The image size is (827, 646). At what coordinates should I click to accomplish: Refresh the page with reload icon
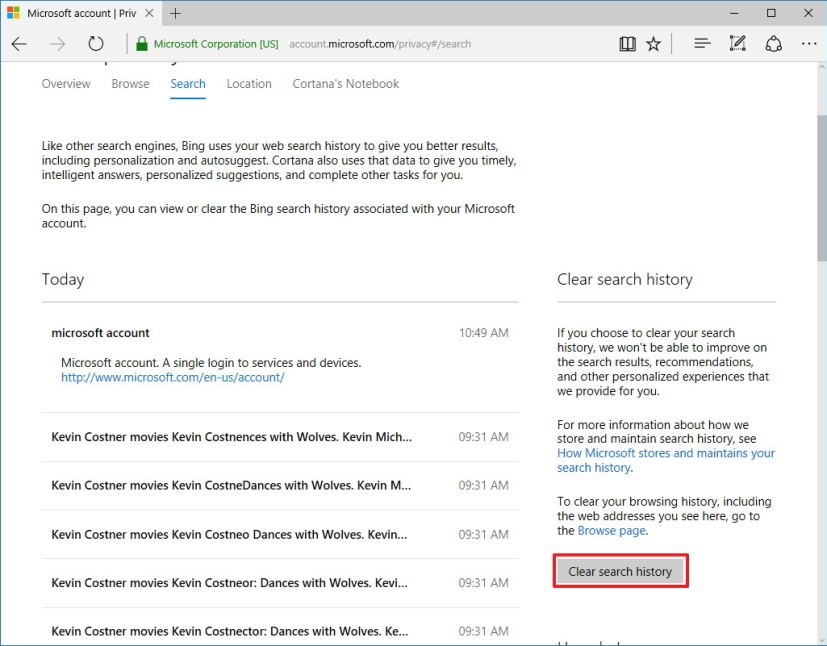click(95, 44)
